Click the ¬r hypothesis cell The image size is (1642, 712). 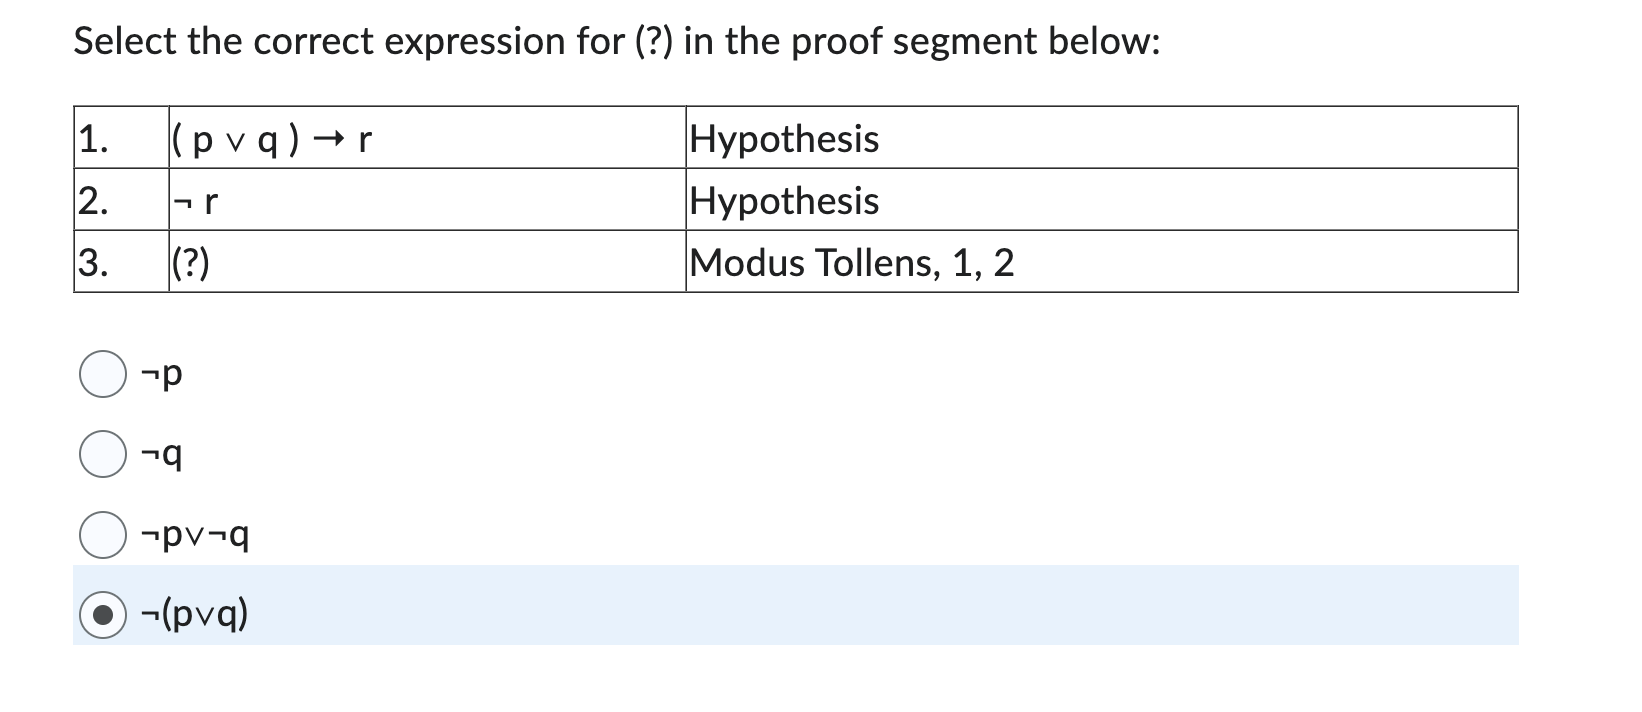point(196,200)
